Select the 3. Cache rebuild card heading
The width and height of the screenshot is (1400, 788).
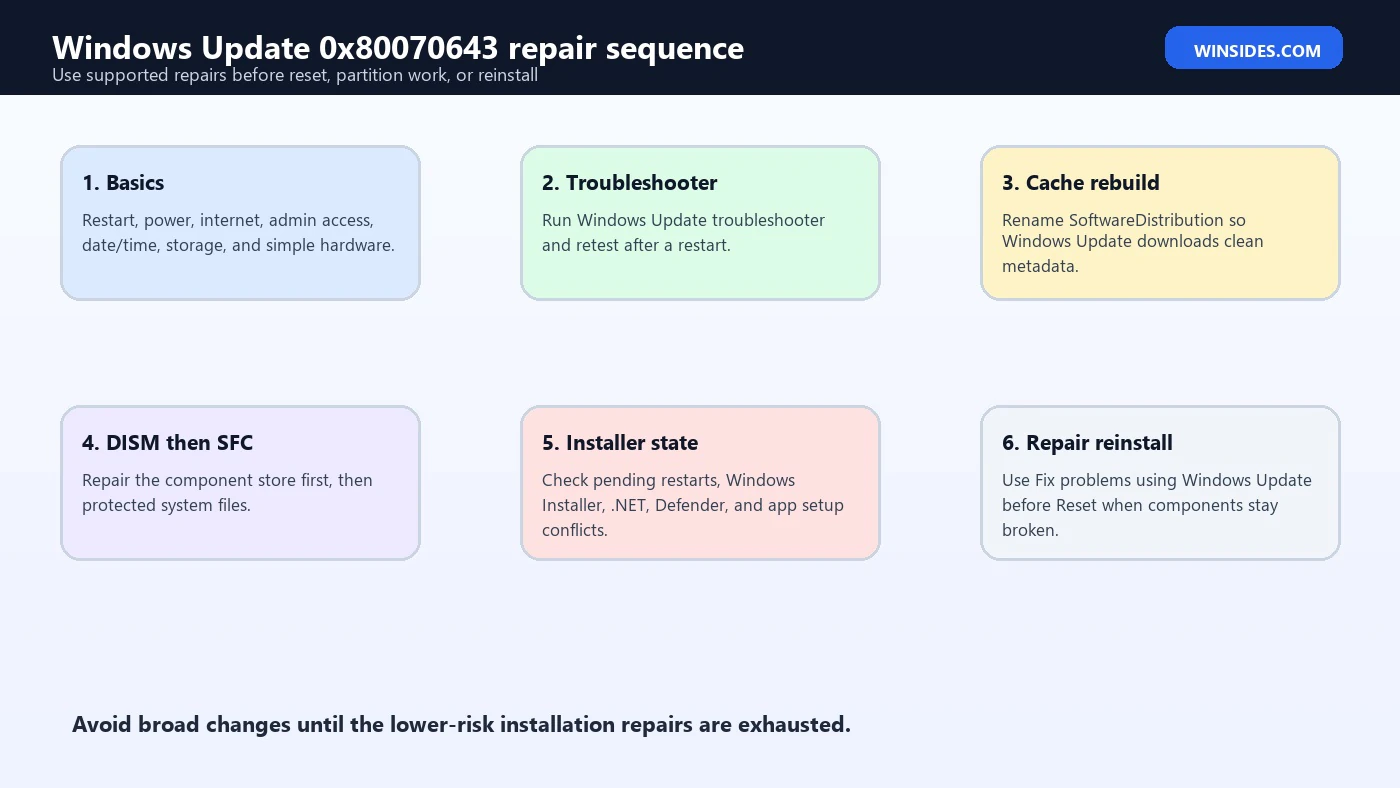[1081, 183]
